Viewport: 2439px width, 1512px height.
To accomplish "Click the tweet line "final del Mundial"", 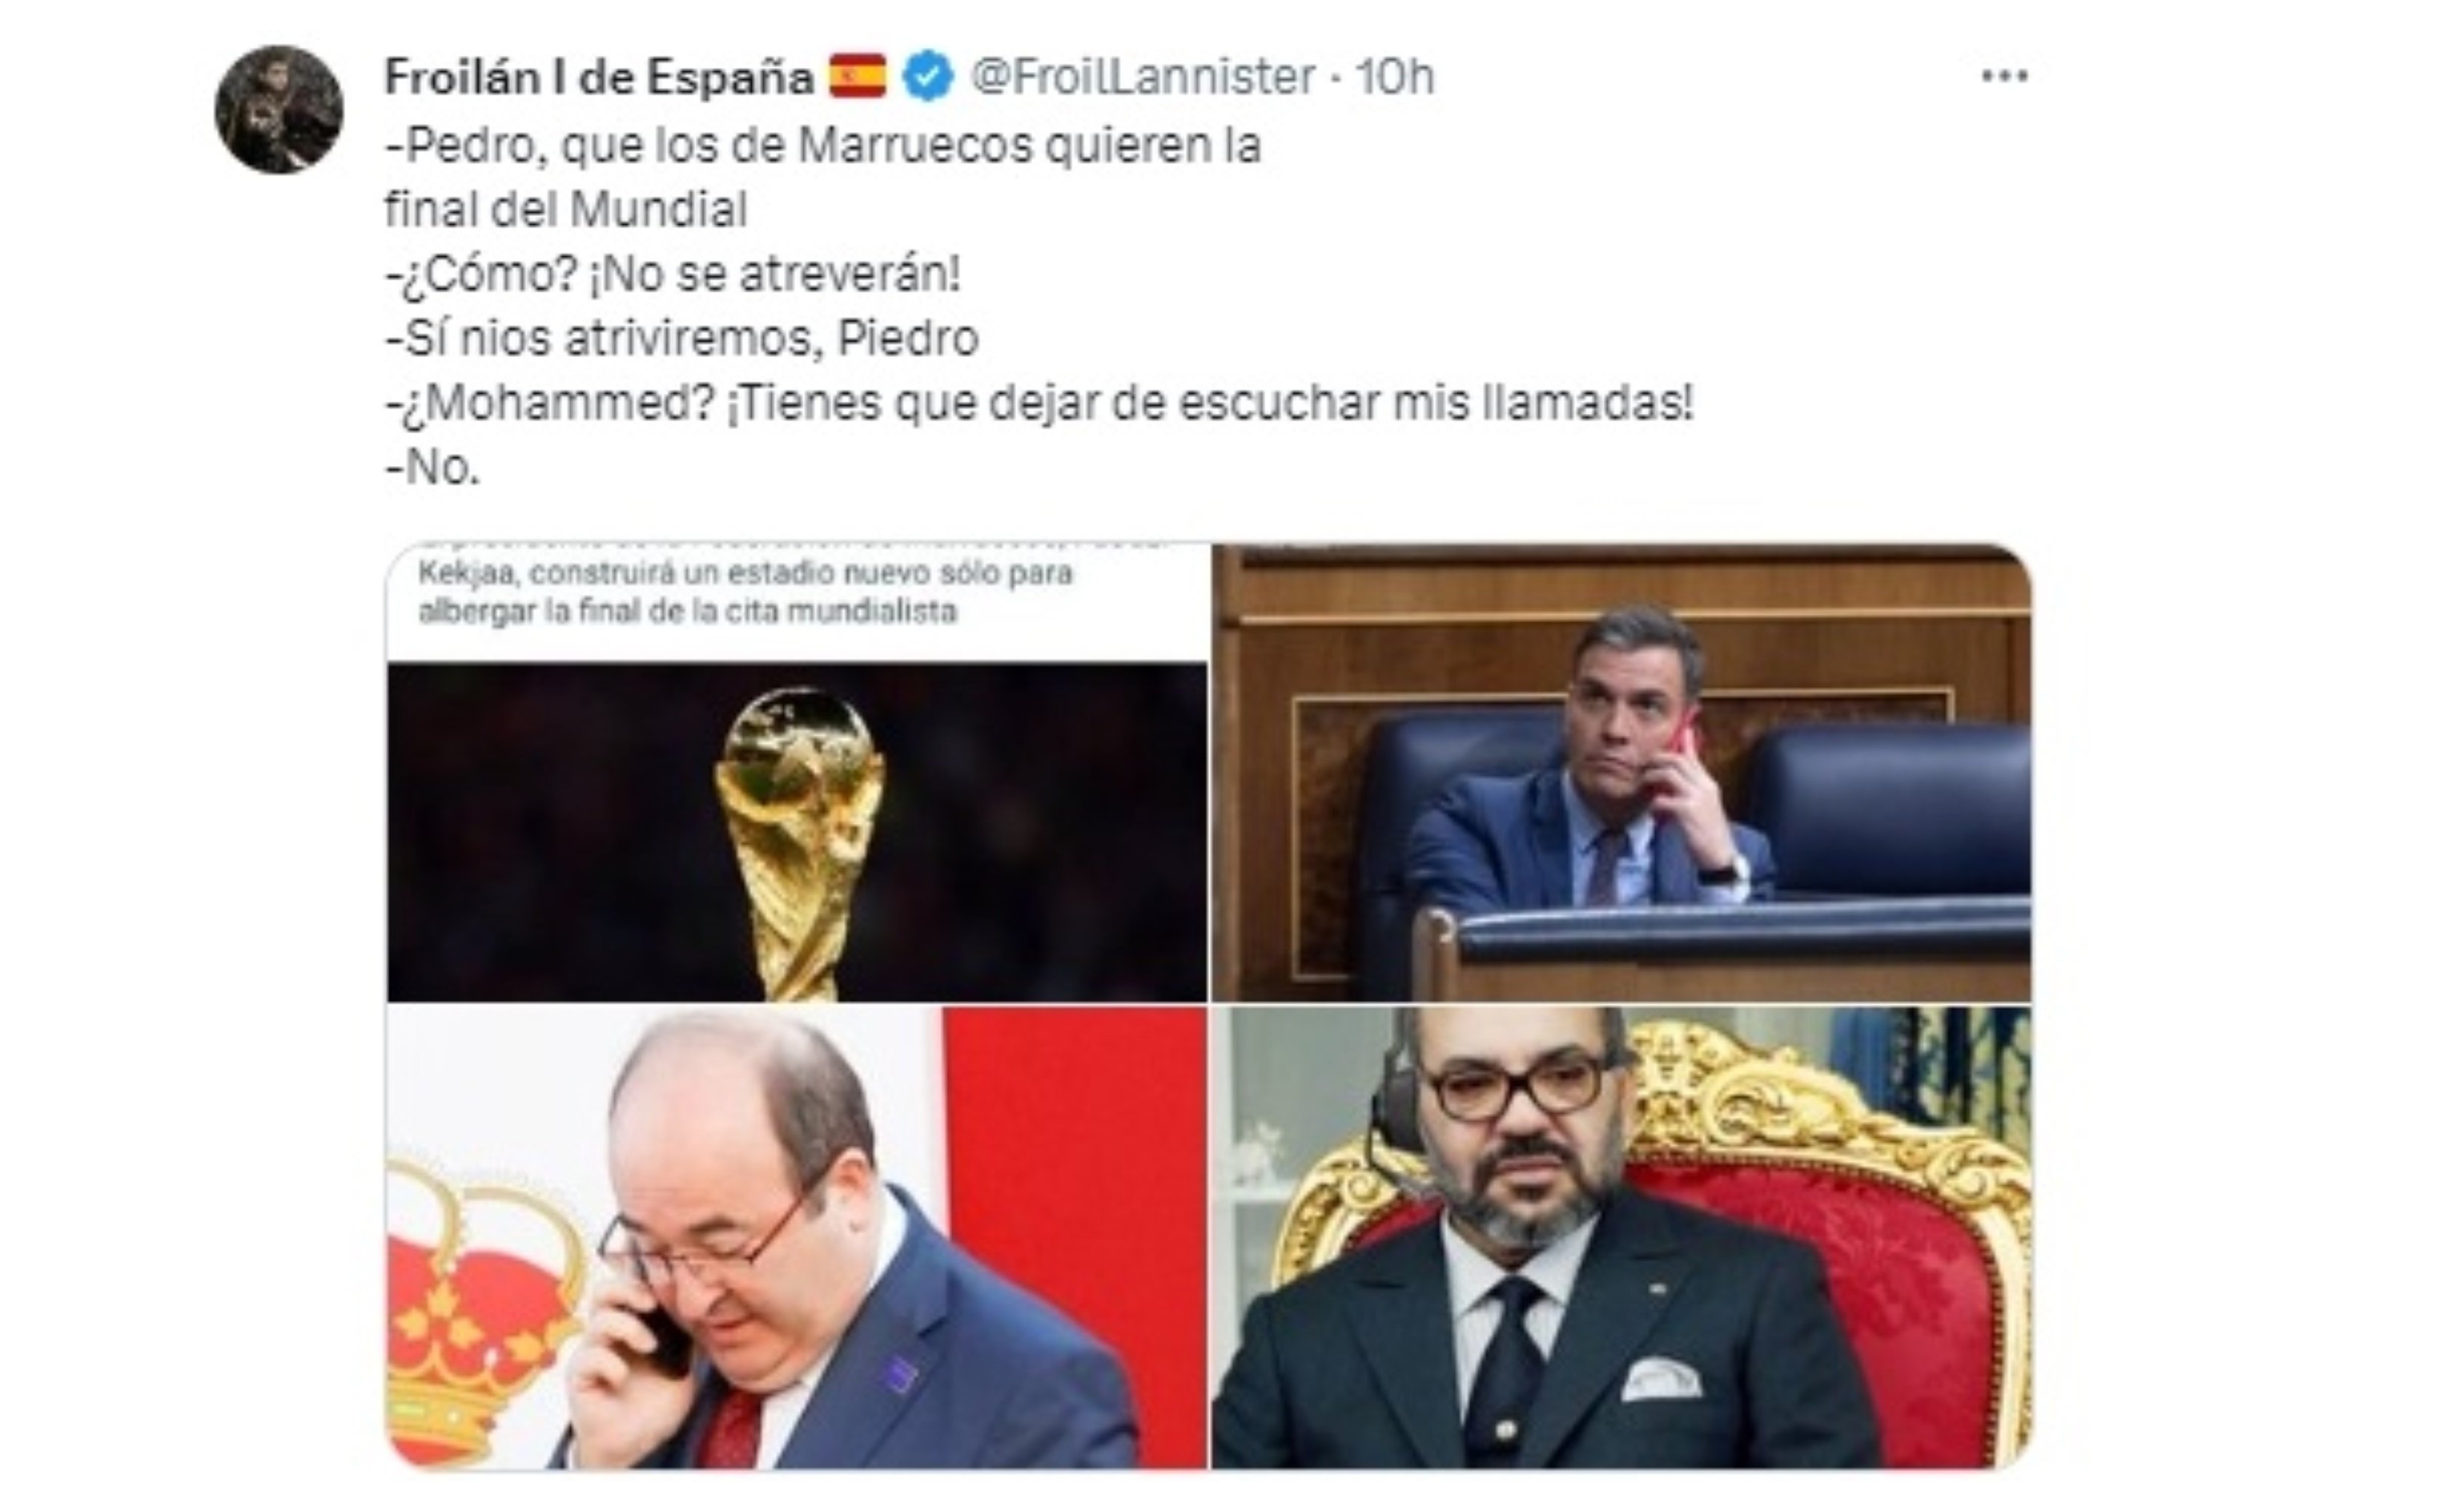I will pos(566,210).
